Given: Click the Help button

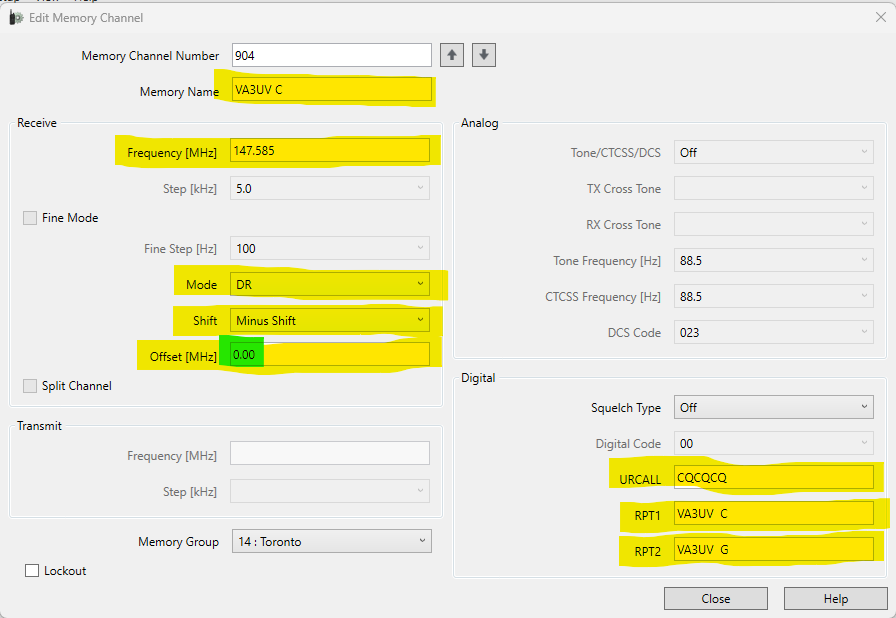Looking at the screenshot, I should 835,599.
